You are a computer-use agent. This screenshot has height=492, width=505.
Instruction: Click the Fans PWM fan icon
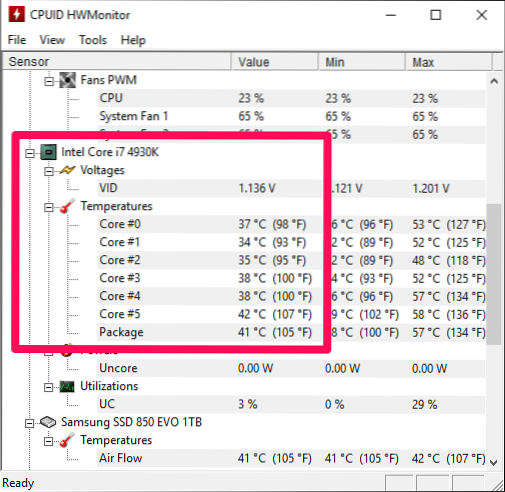pyautogui.click(x=68, y=80)
